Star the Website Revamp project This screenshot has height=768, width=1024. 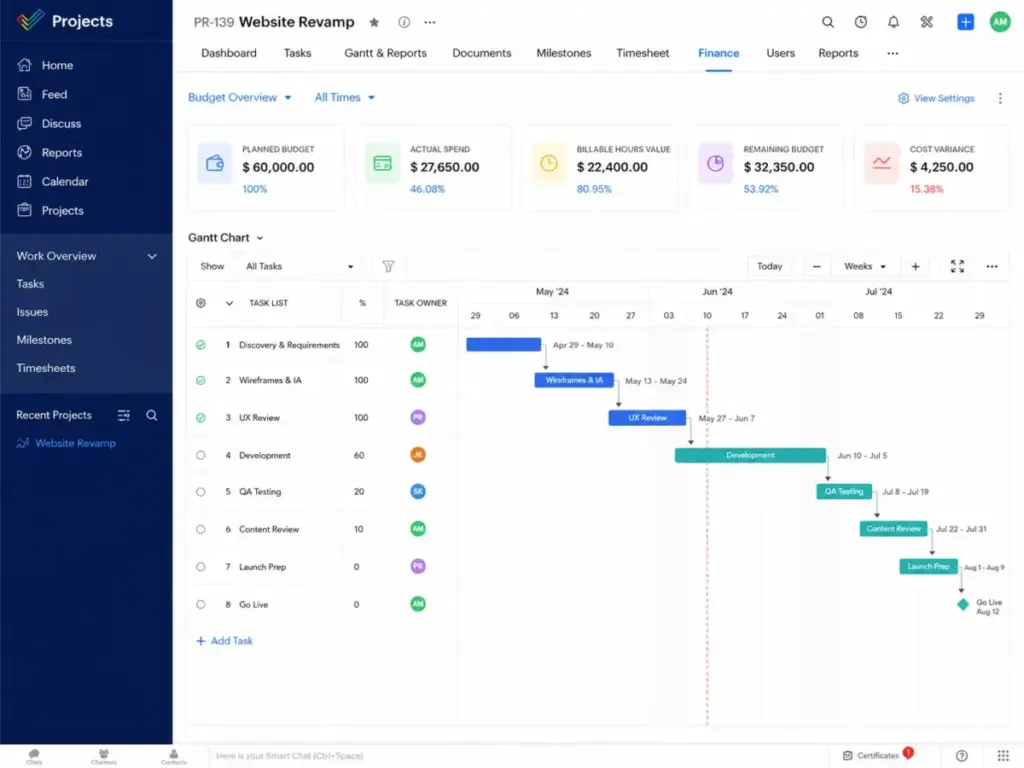coord(374,22)
